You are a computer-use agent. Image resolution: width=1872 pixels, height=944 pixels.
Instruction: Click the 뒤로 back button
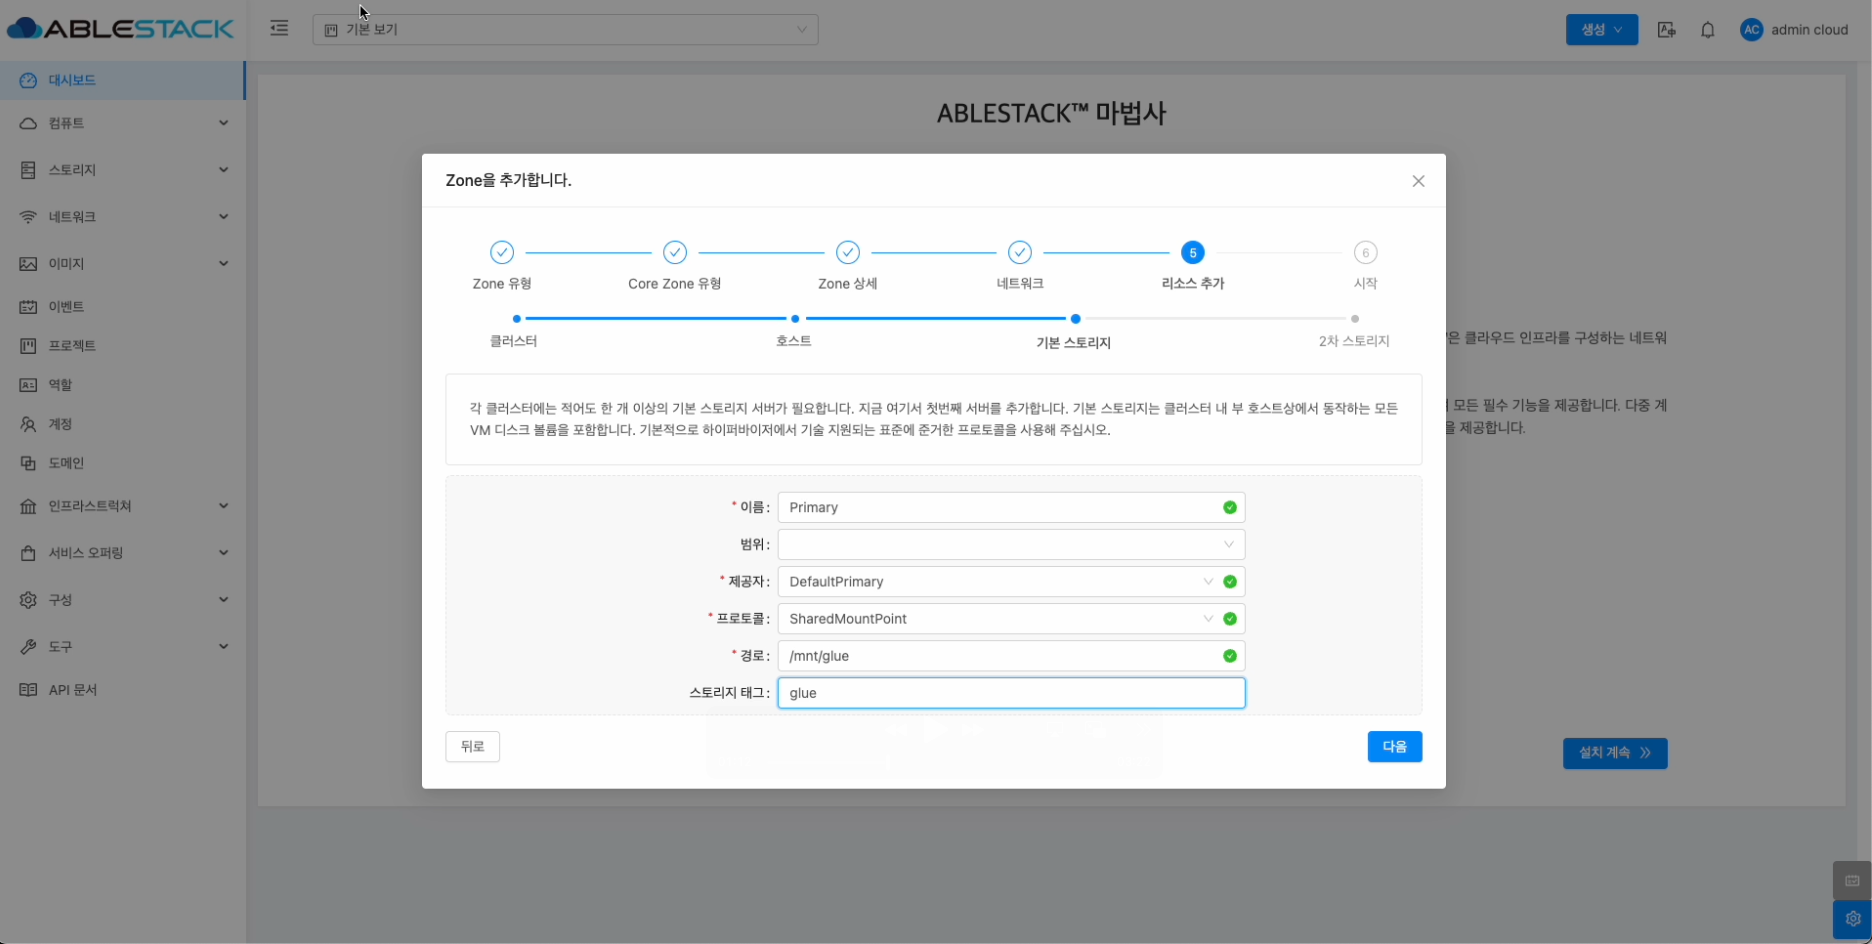(x=472, y=747)
